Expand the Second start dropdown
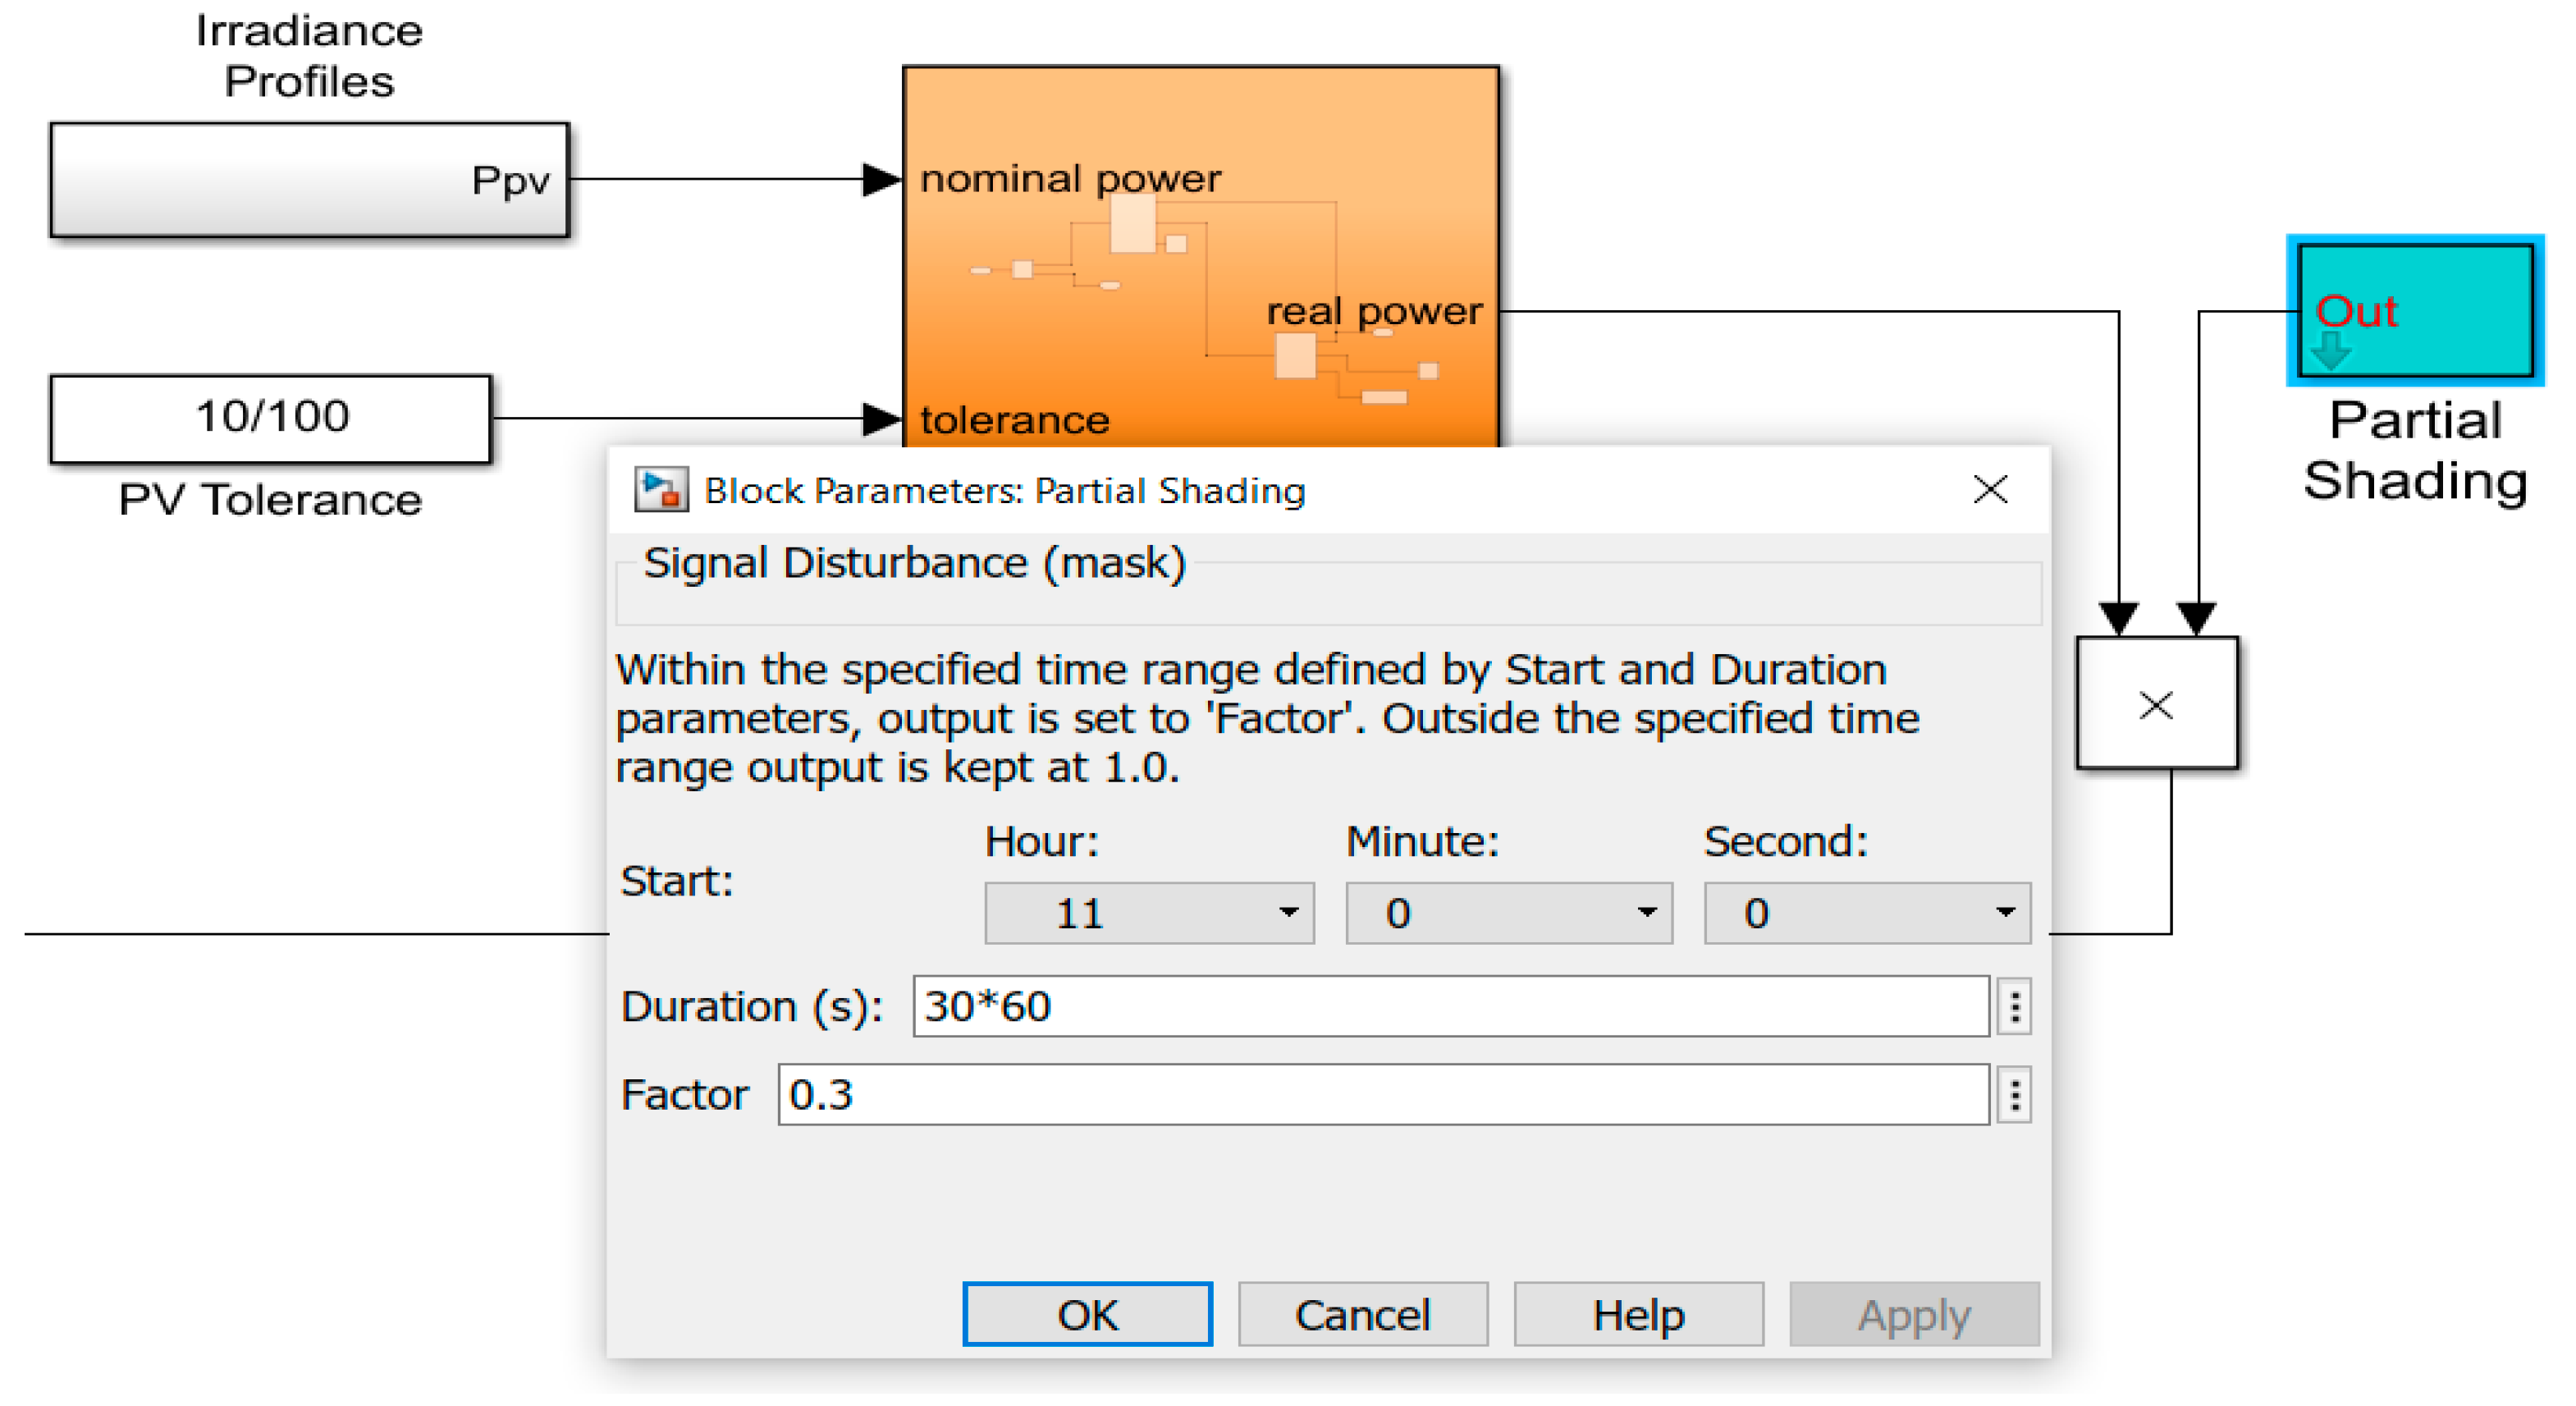Viewport: 2576px width, 1406px height. 1866,913
